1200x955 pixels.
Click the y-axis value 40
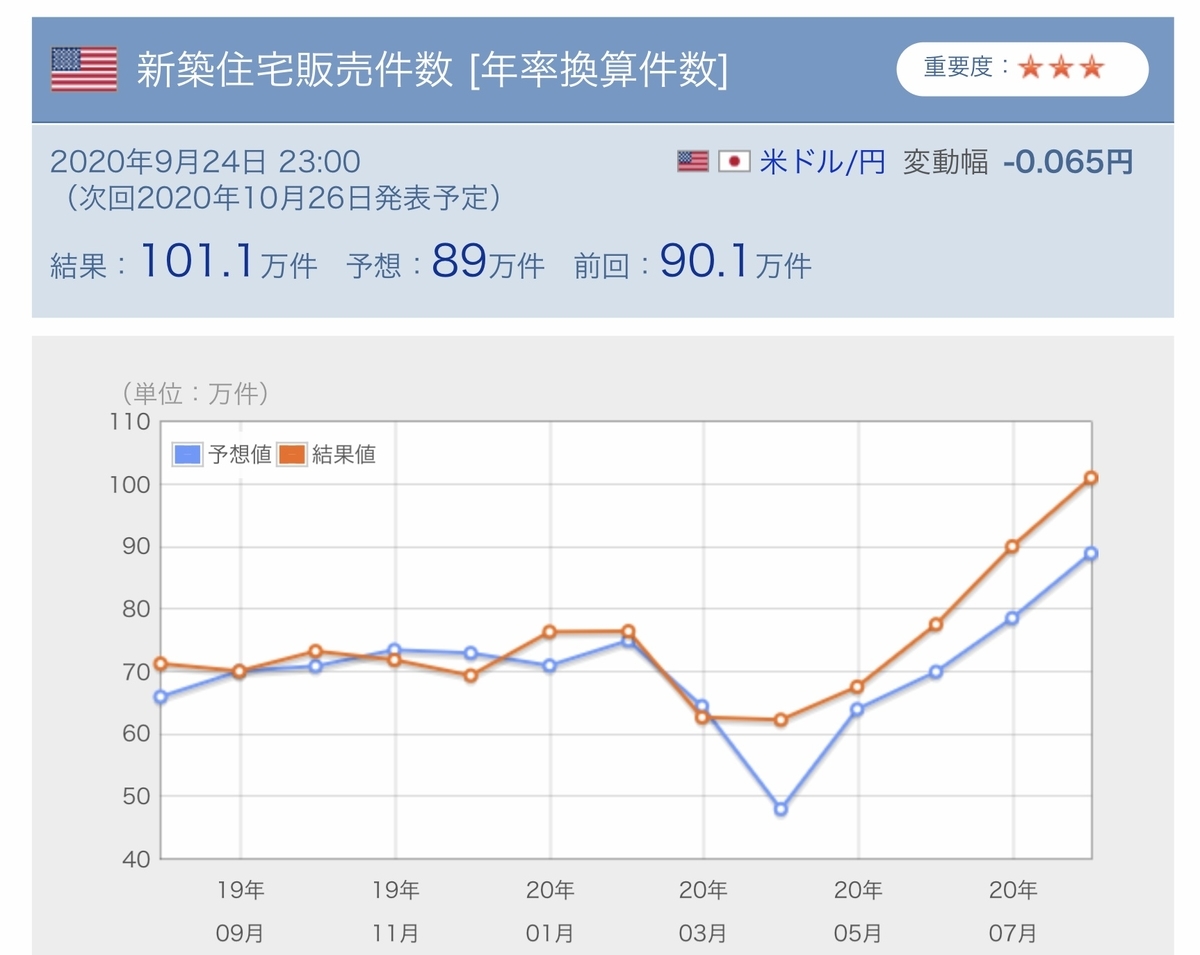coord(138,859)
